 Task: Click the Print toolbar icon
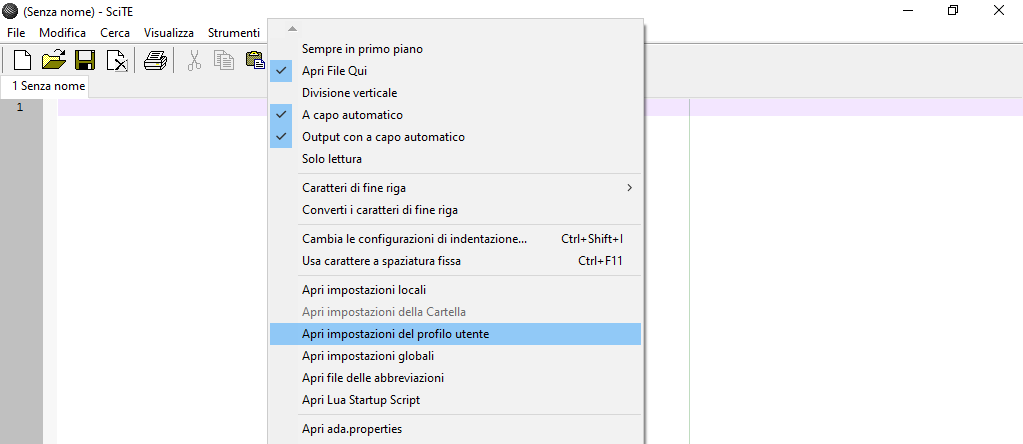pos(155,61)
